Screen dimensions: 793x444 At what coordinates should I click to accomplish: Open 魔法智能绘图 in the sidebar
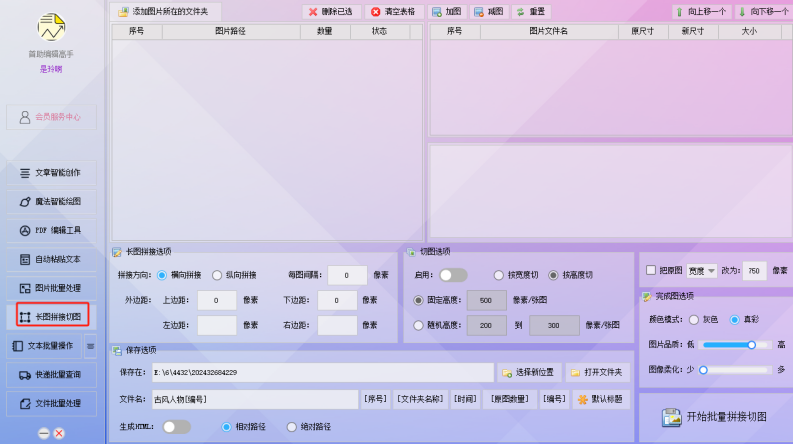point(51,202)
